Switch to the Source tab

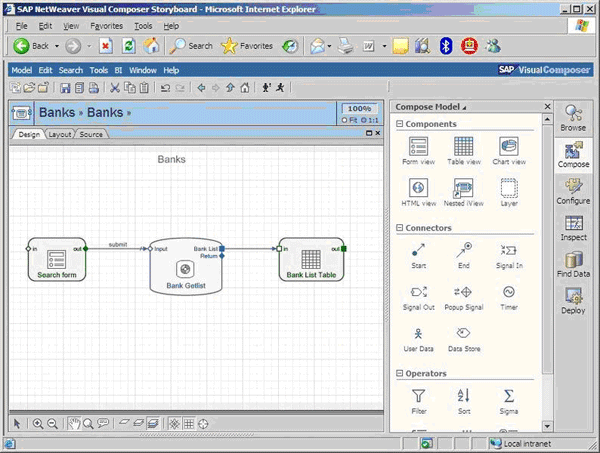(x=91, y=134)
